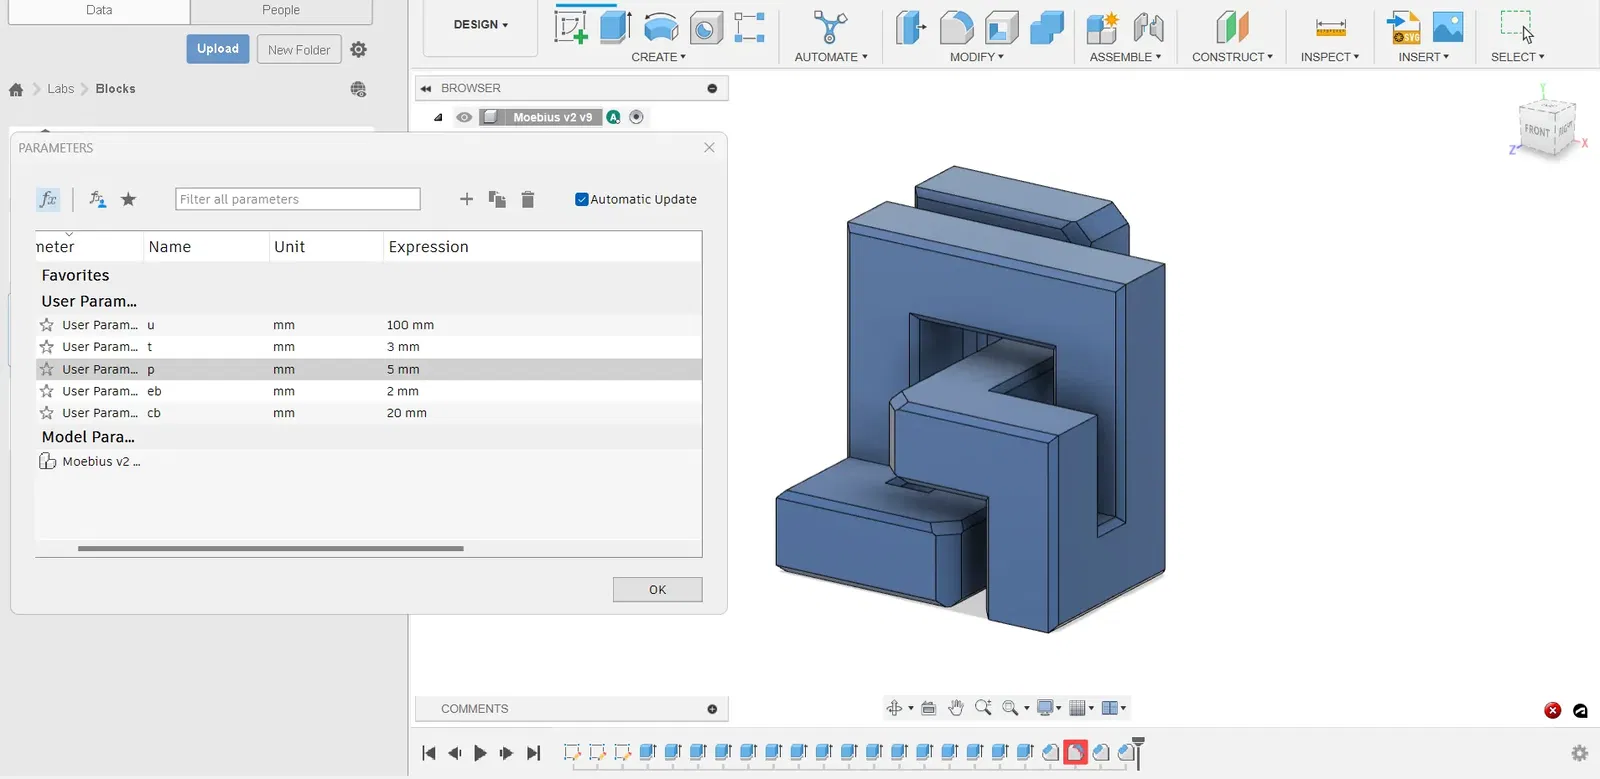Toggle visibility of Moebius v2 v9 component
This screenshot has height=779, width=1600.
coord(464,117)
